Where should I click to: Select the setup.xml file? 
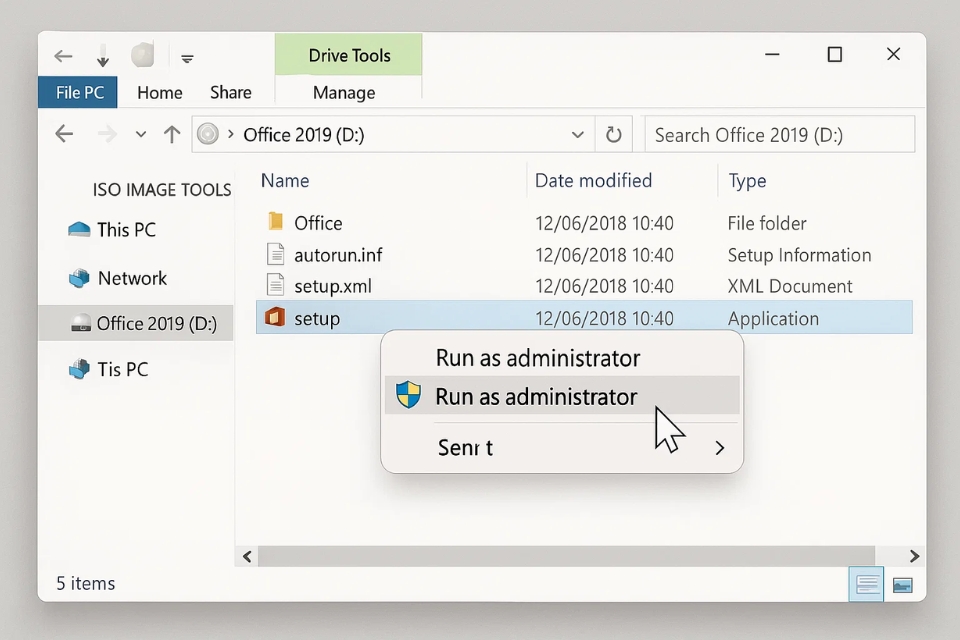point(332,287)
